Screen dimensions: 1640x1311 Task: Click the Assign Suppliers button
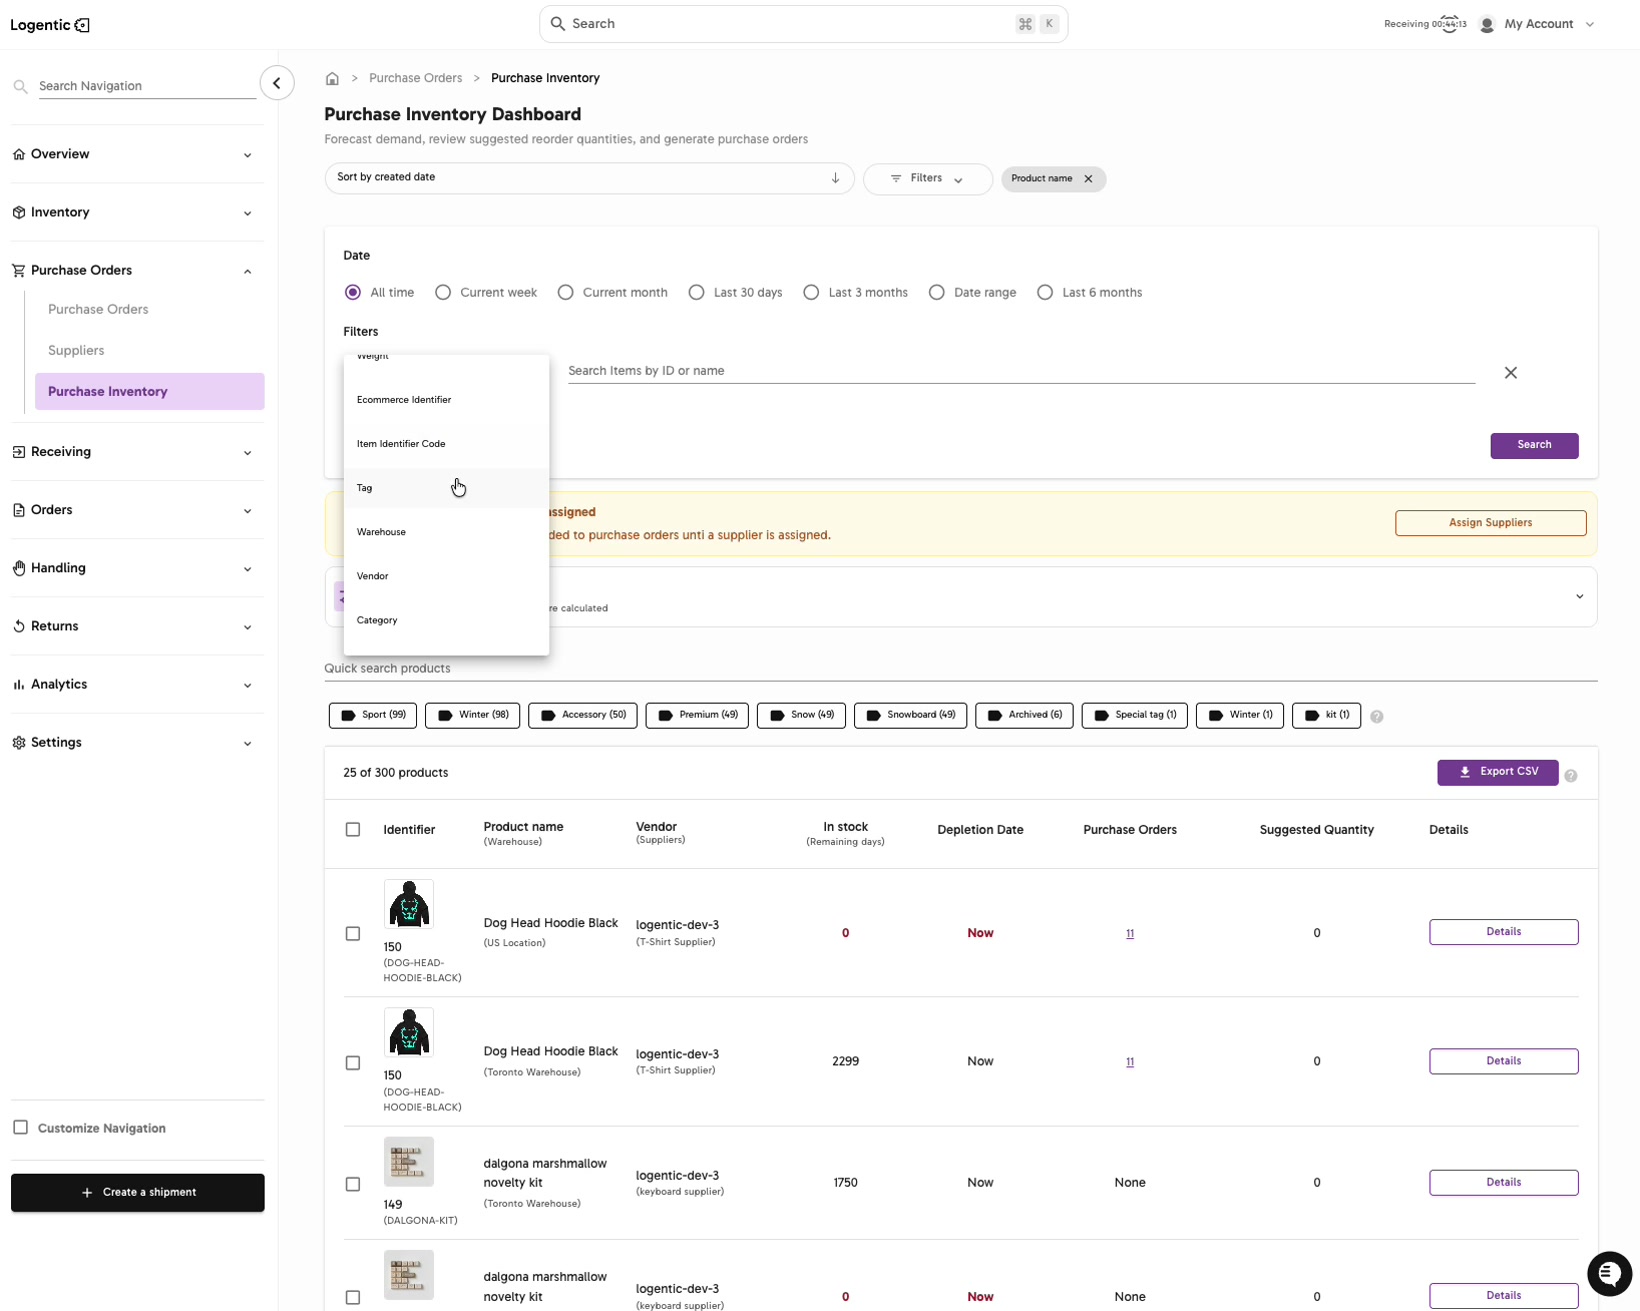[x=1490, y=523]
